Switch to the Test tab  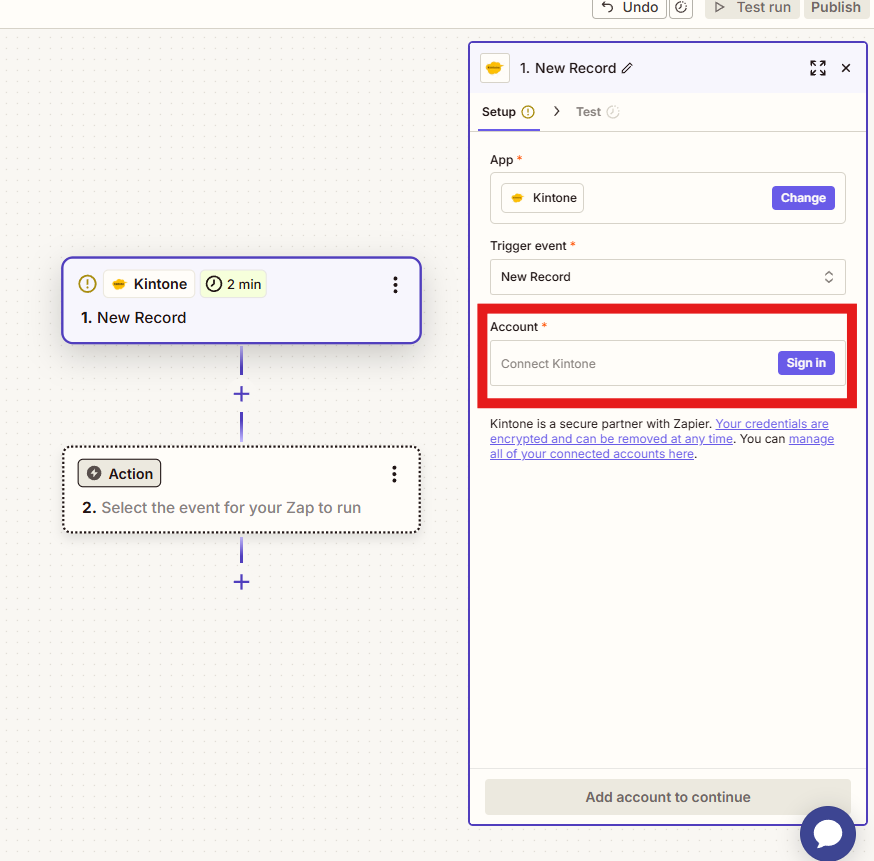click(x=597, y=112)
